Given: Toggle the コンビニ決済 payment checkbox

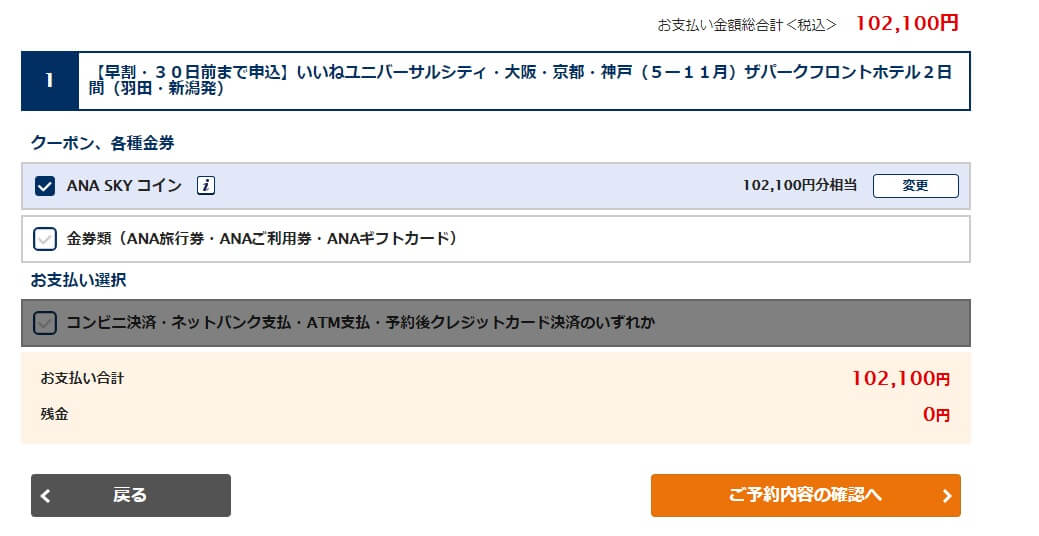Looking at the screenshot, I should 45,323.
